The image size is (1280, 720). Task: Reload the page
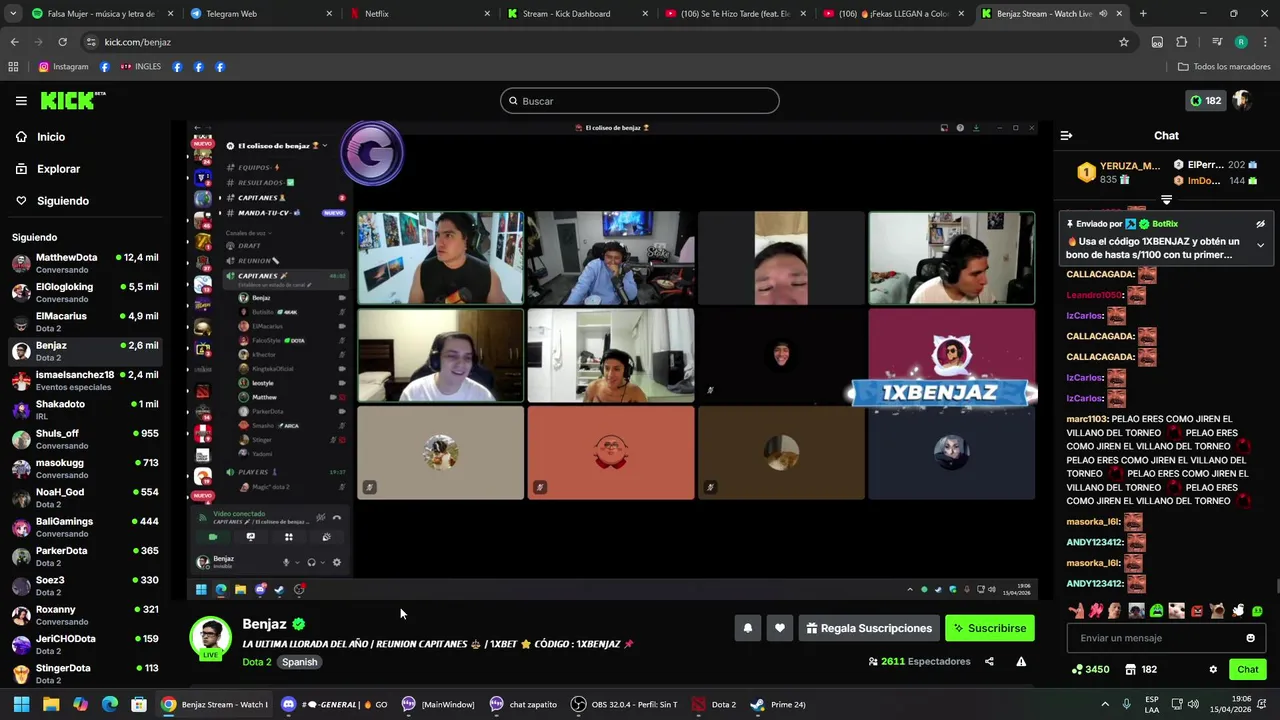coord(62,42)
